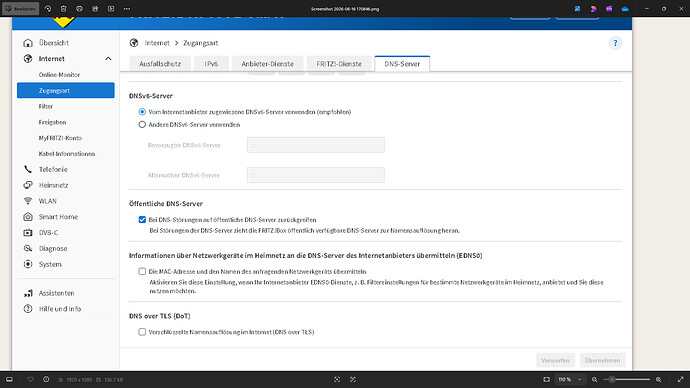
Task: Rotate the image with the rotate icon
Action: pos(48,8)
